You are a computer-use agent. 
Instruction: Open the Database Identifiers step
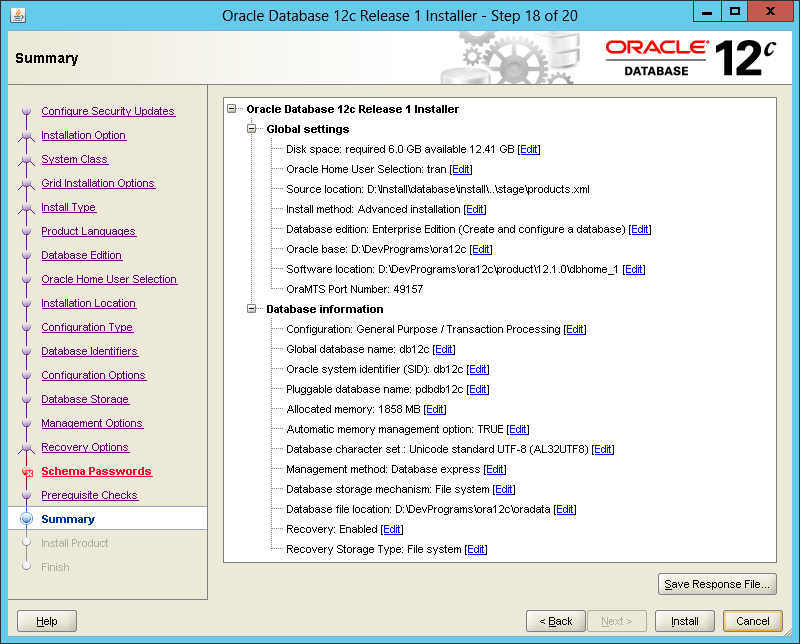tap(89, 351)
